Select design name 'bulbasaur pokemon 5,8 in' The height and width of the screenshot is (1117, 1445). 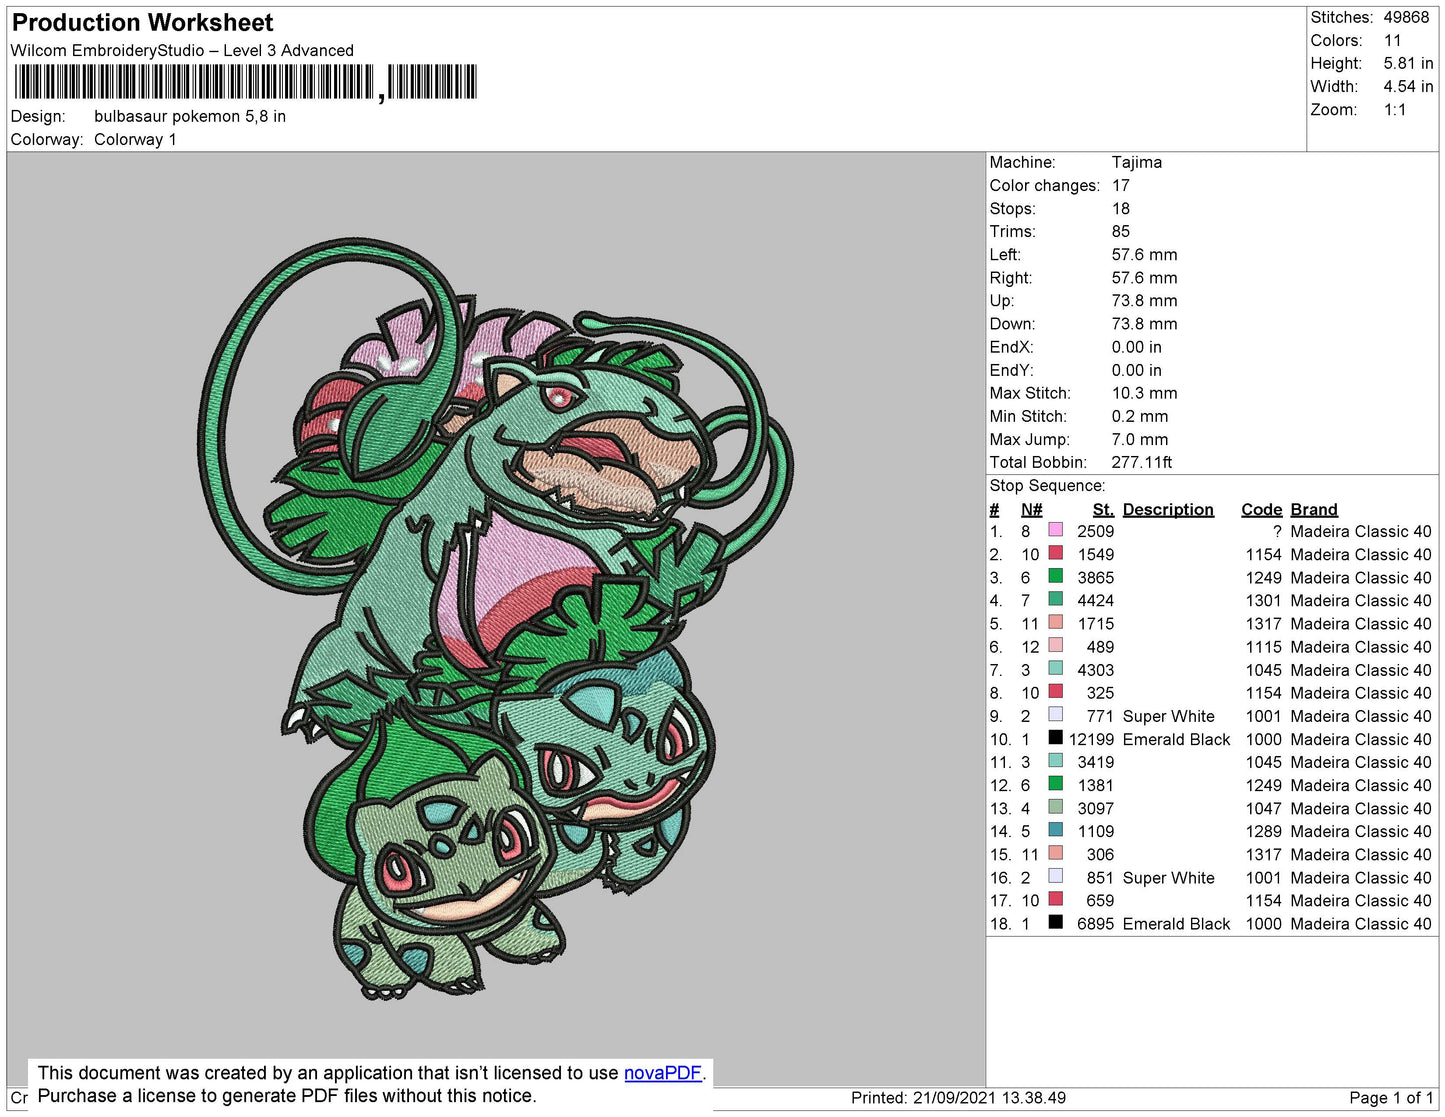click(190, 116)
